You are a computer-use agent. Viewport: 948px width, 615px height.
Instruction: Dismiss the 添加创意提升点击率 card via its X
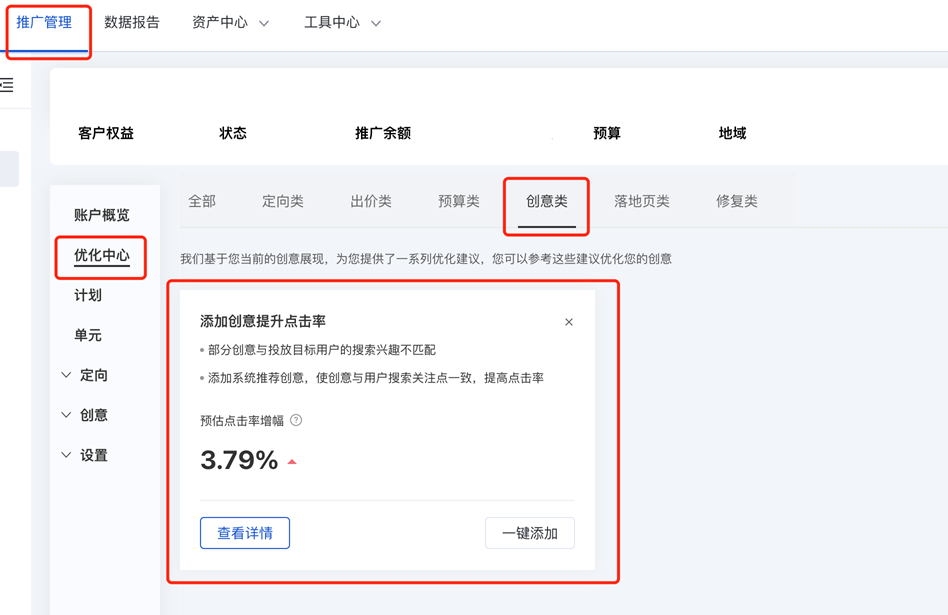pyautogui.click(x=569, y=322)
